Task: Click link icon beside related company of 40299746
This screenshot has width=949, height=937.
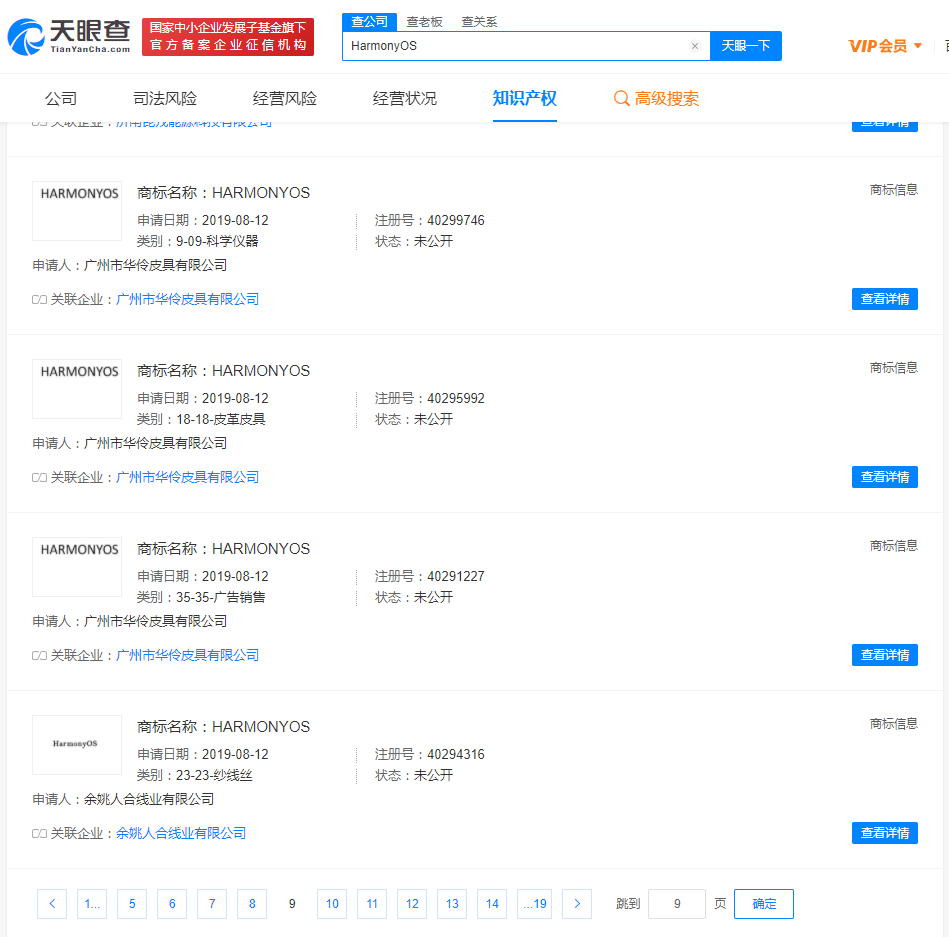Action: 39,300
